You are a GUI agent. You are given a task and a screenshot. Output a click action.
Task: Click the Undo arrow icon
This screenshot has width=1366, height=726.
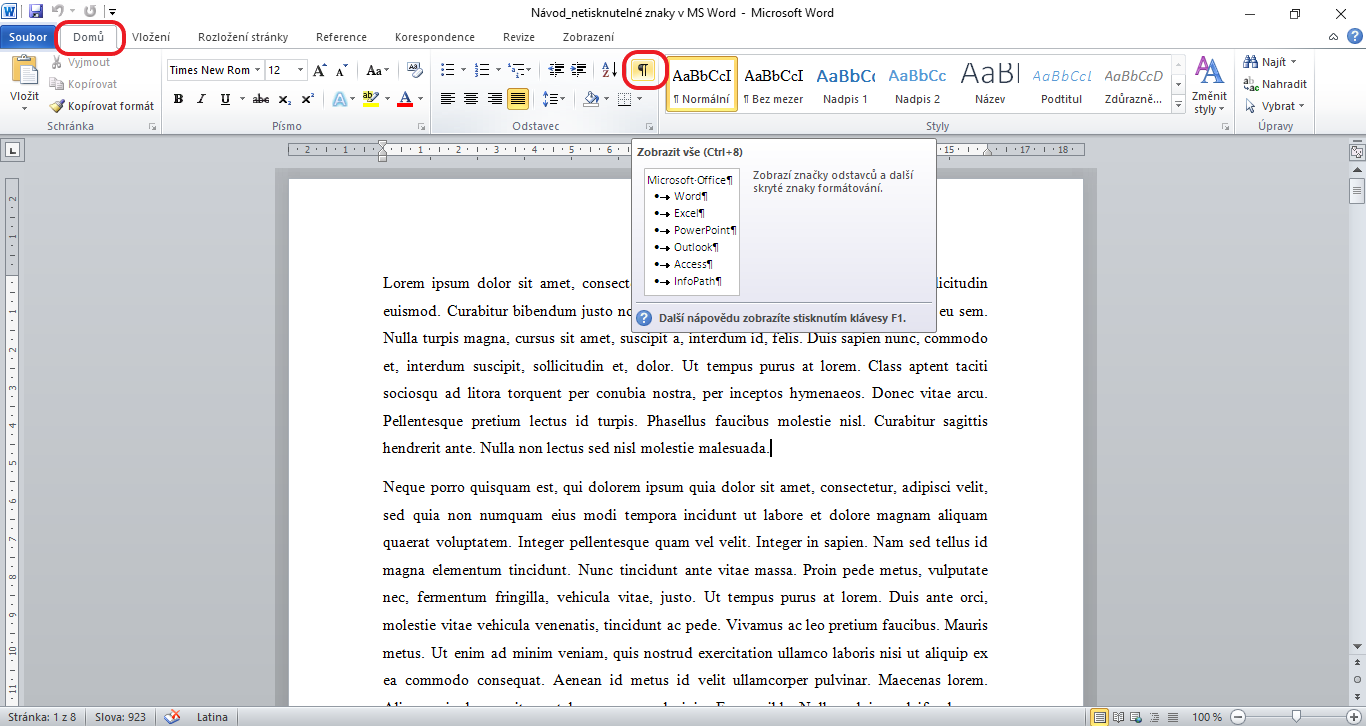pyautogui.click(x=57, y=13)
